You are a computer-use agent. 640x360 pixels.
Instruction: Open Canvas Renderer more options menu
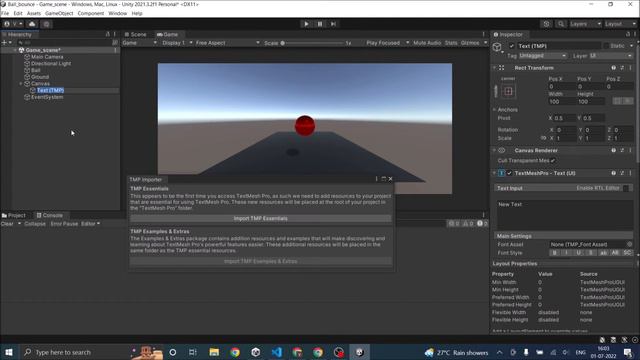[x=631, y=150]
